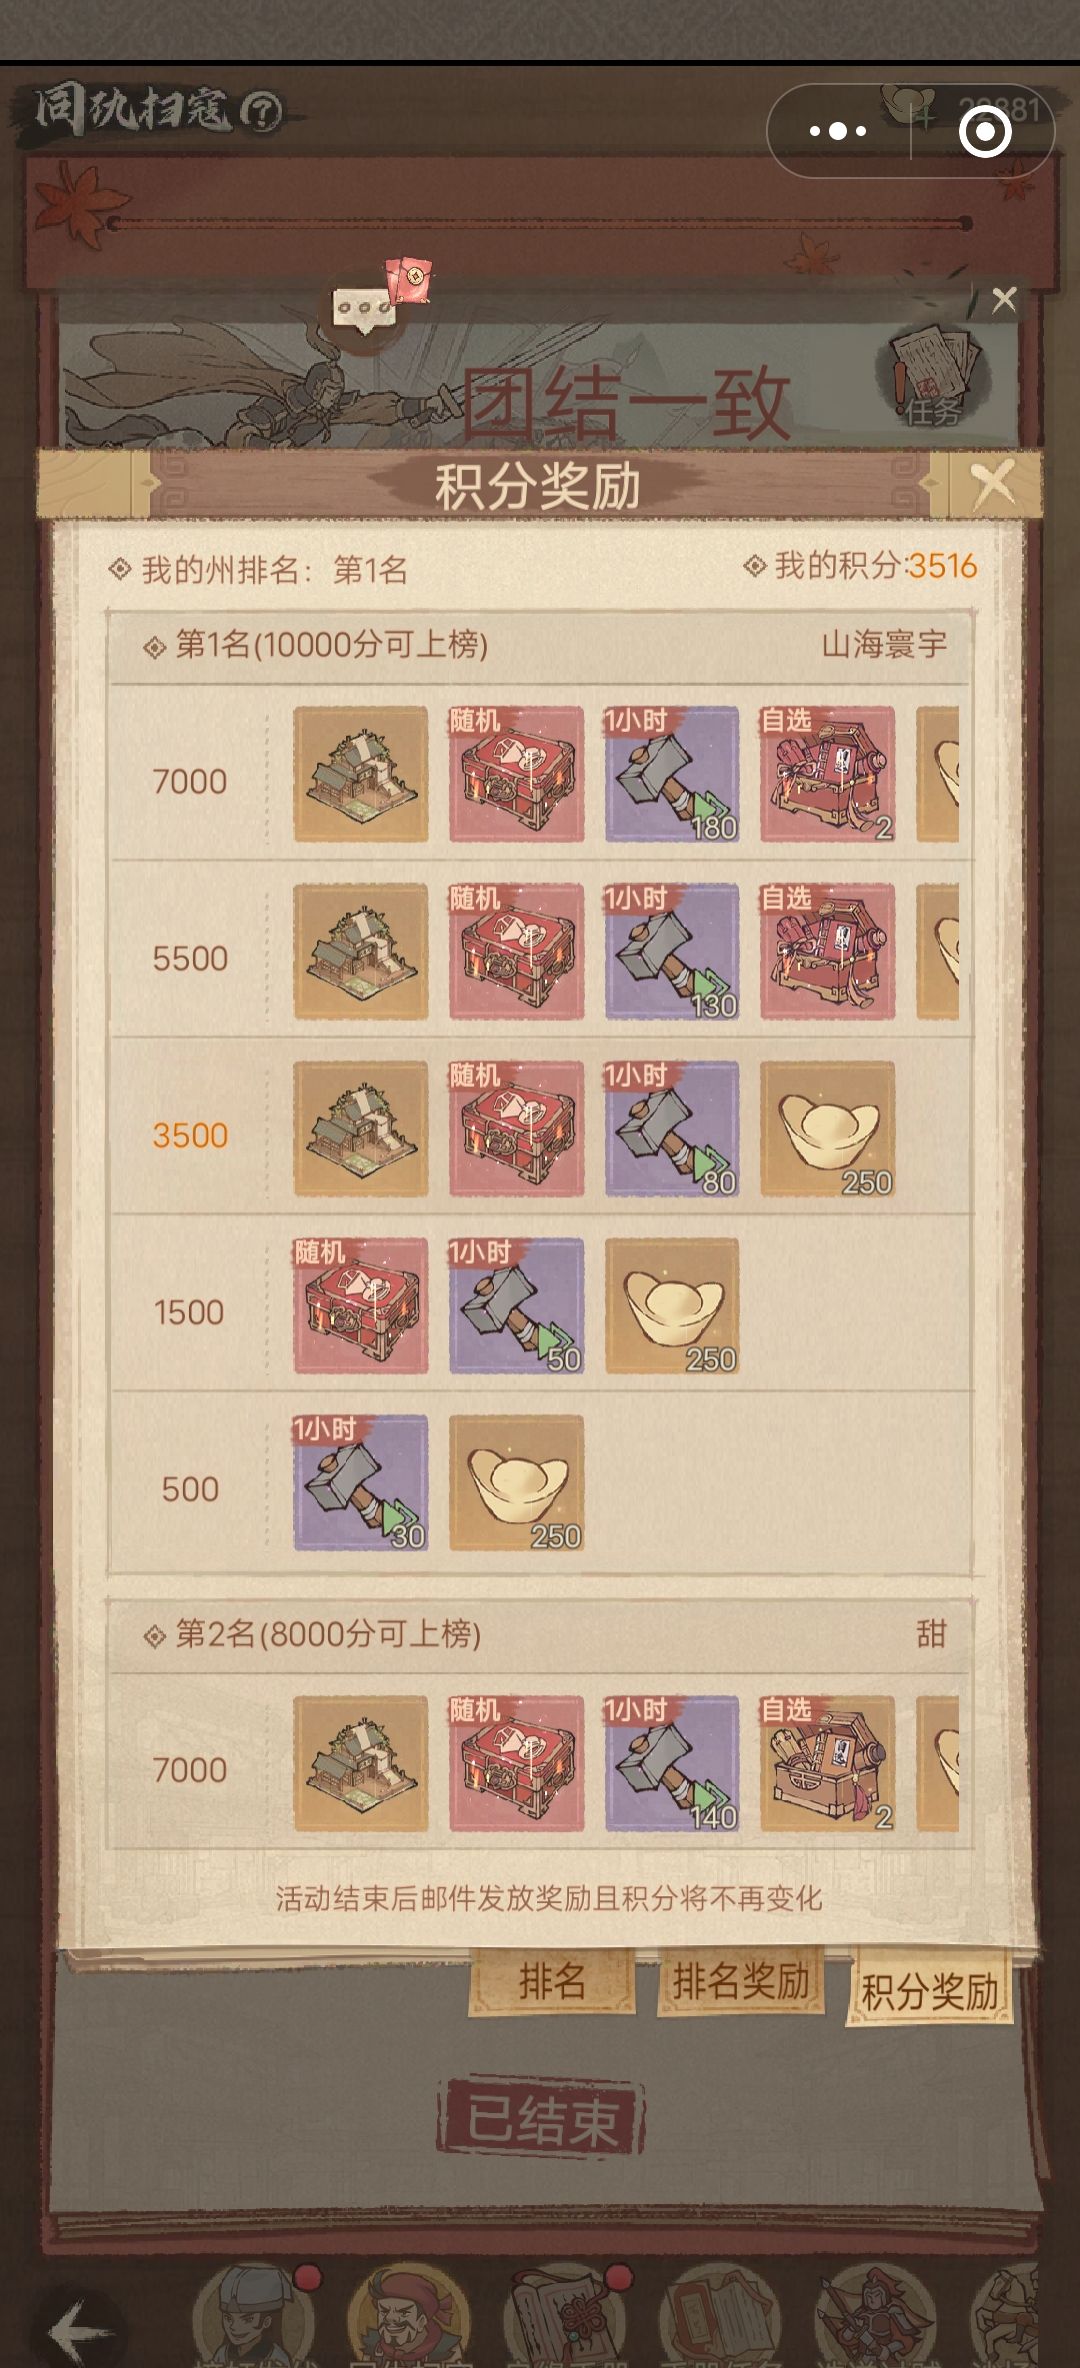Tap the back arrow at the bottom
This screenshot has height=2368, width=1080.
(81, 2329)
